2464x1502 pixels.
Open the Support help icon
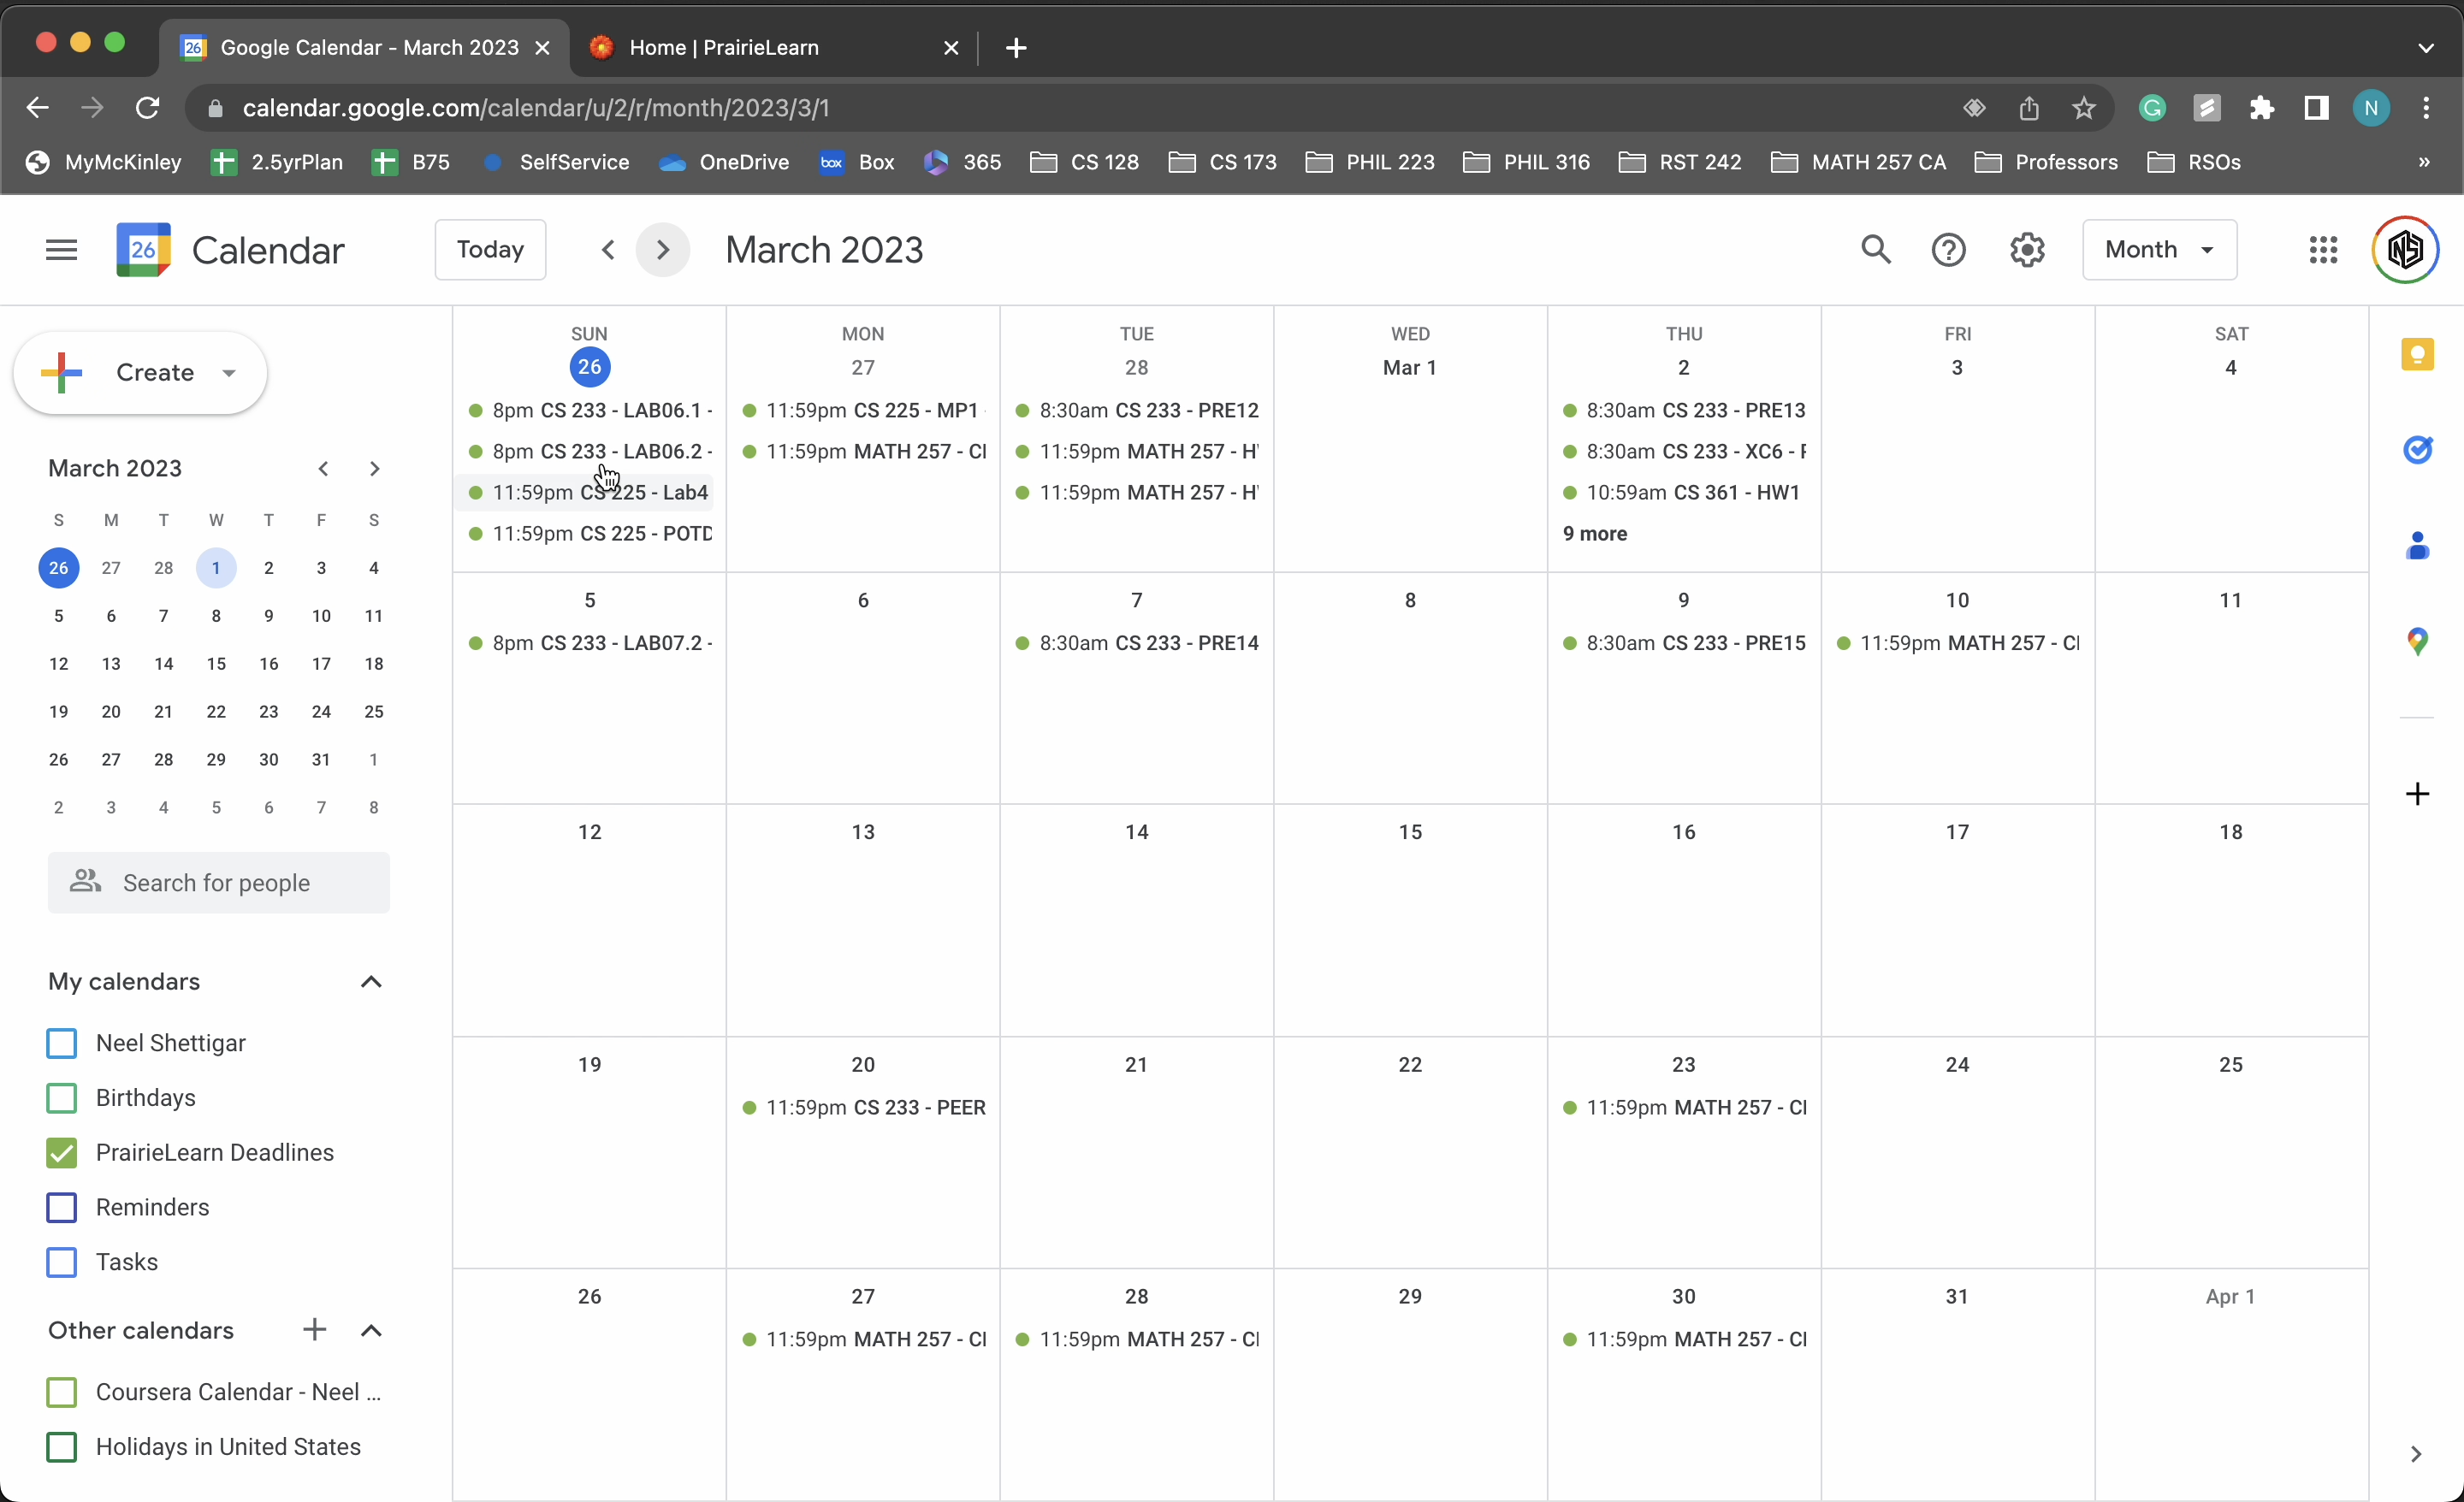pyautogui.click(x=1948, y=250)
